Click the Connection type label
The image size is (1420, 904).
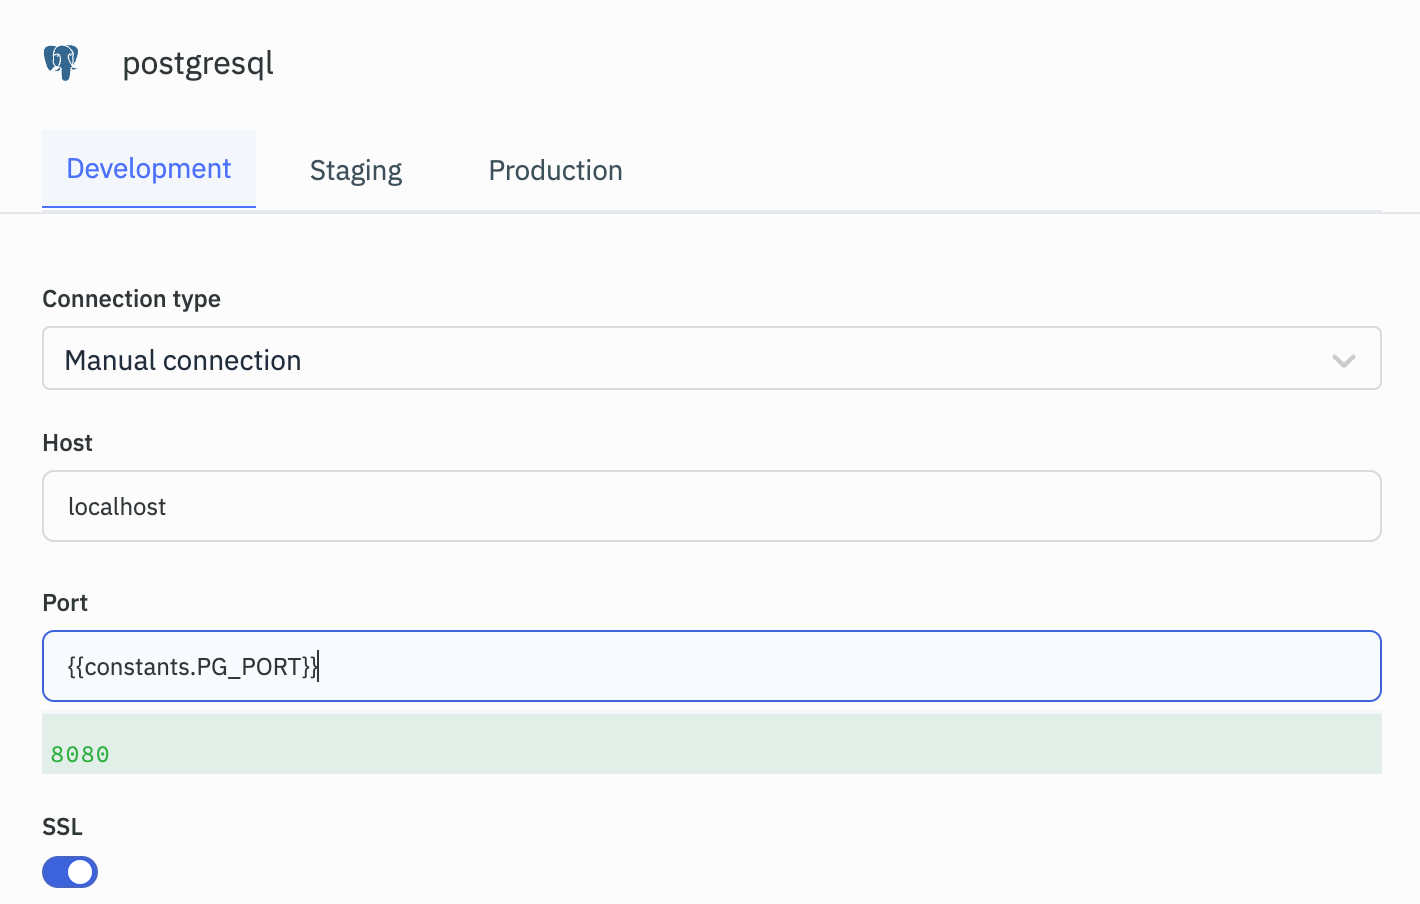point(131,298)
